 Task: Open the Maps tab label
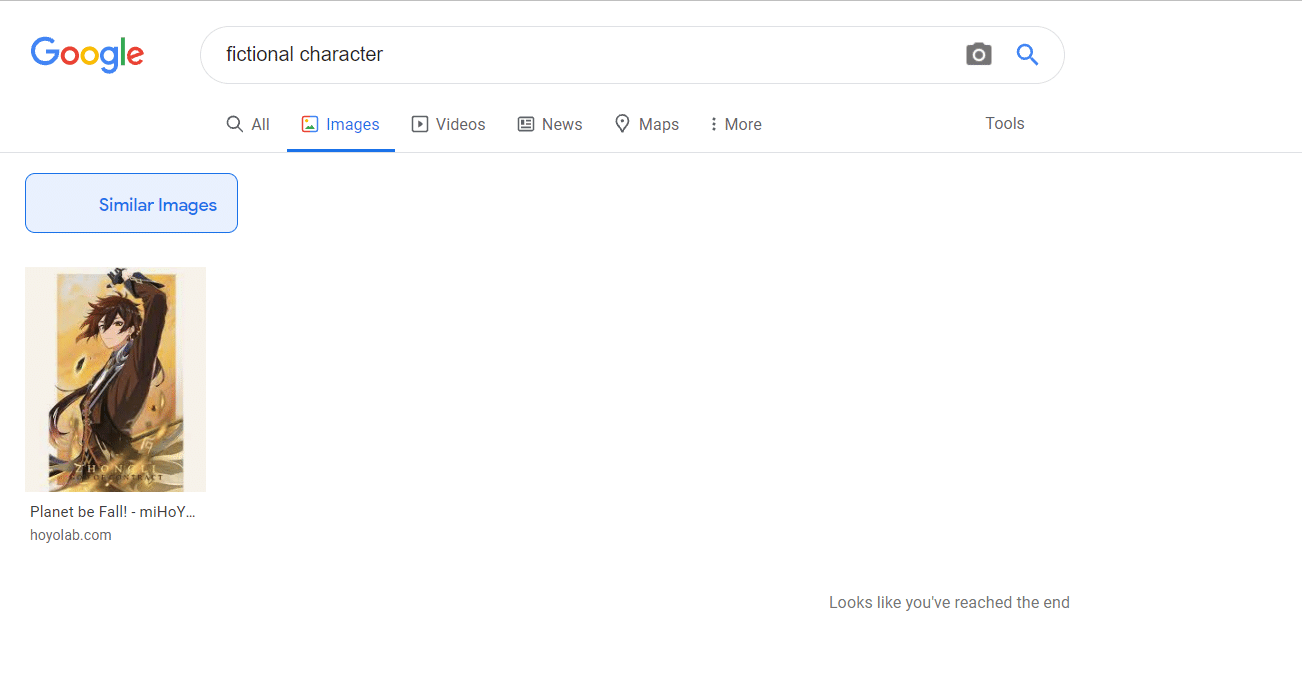tap(658, 124)
